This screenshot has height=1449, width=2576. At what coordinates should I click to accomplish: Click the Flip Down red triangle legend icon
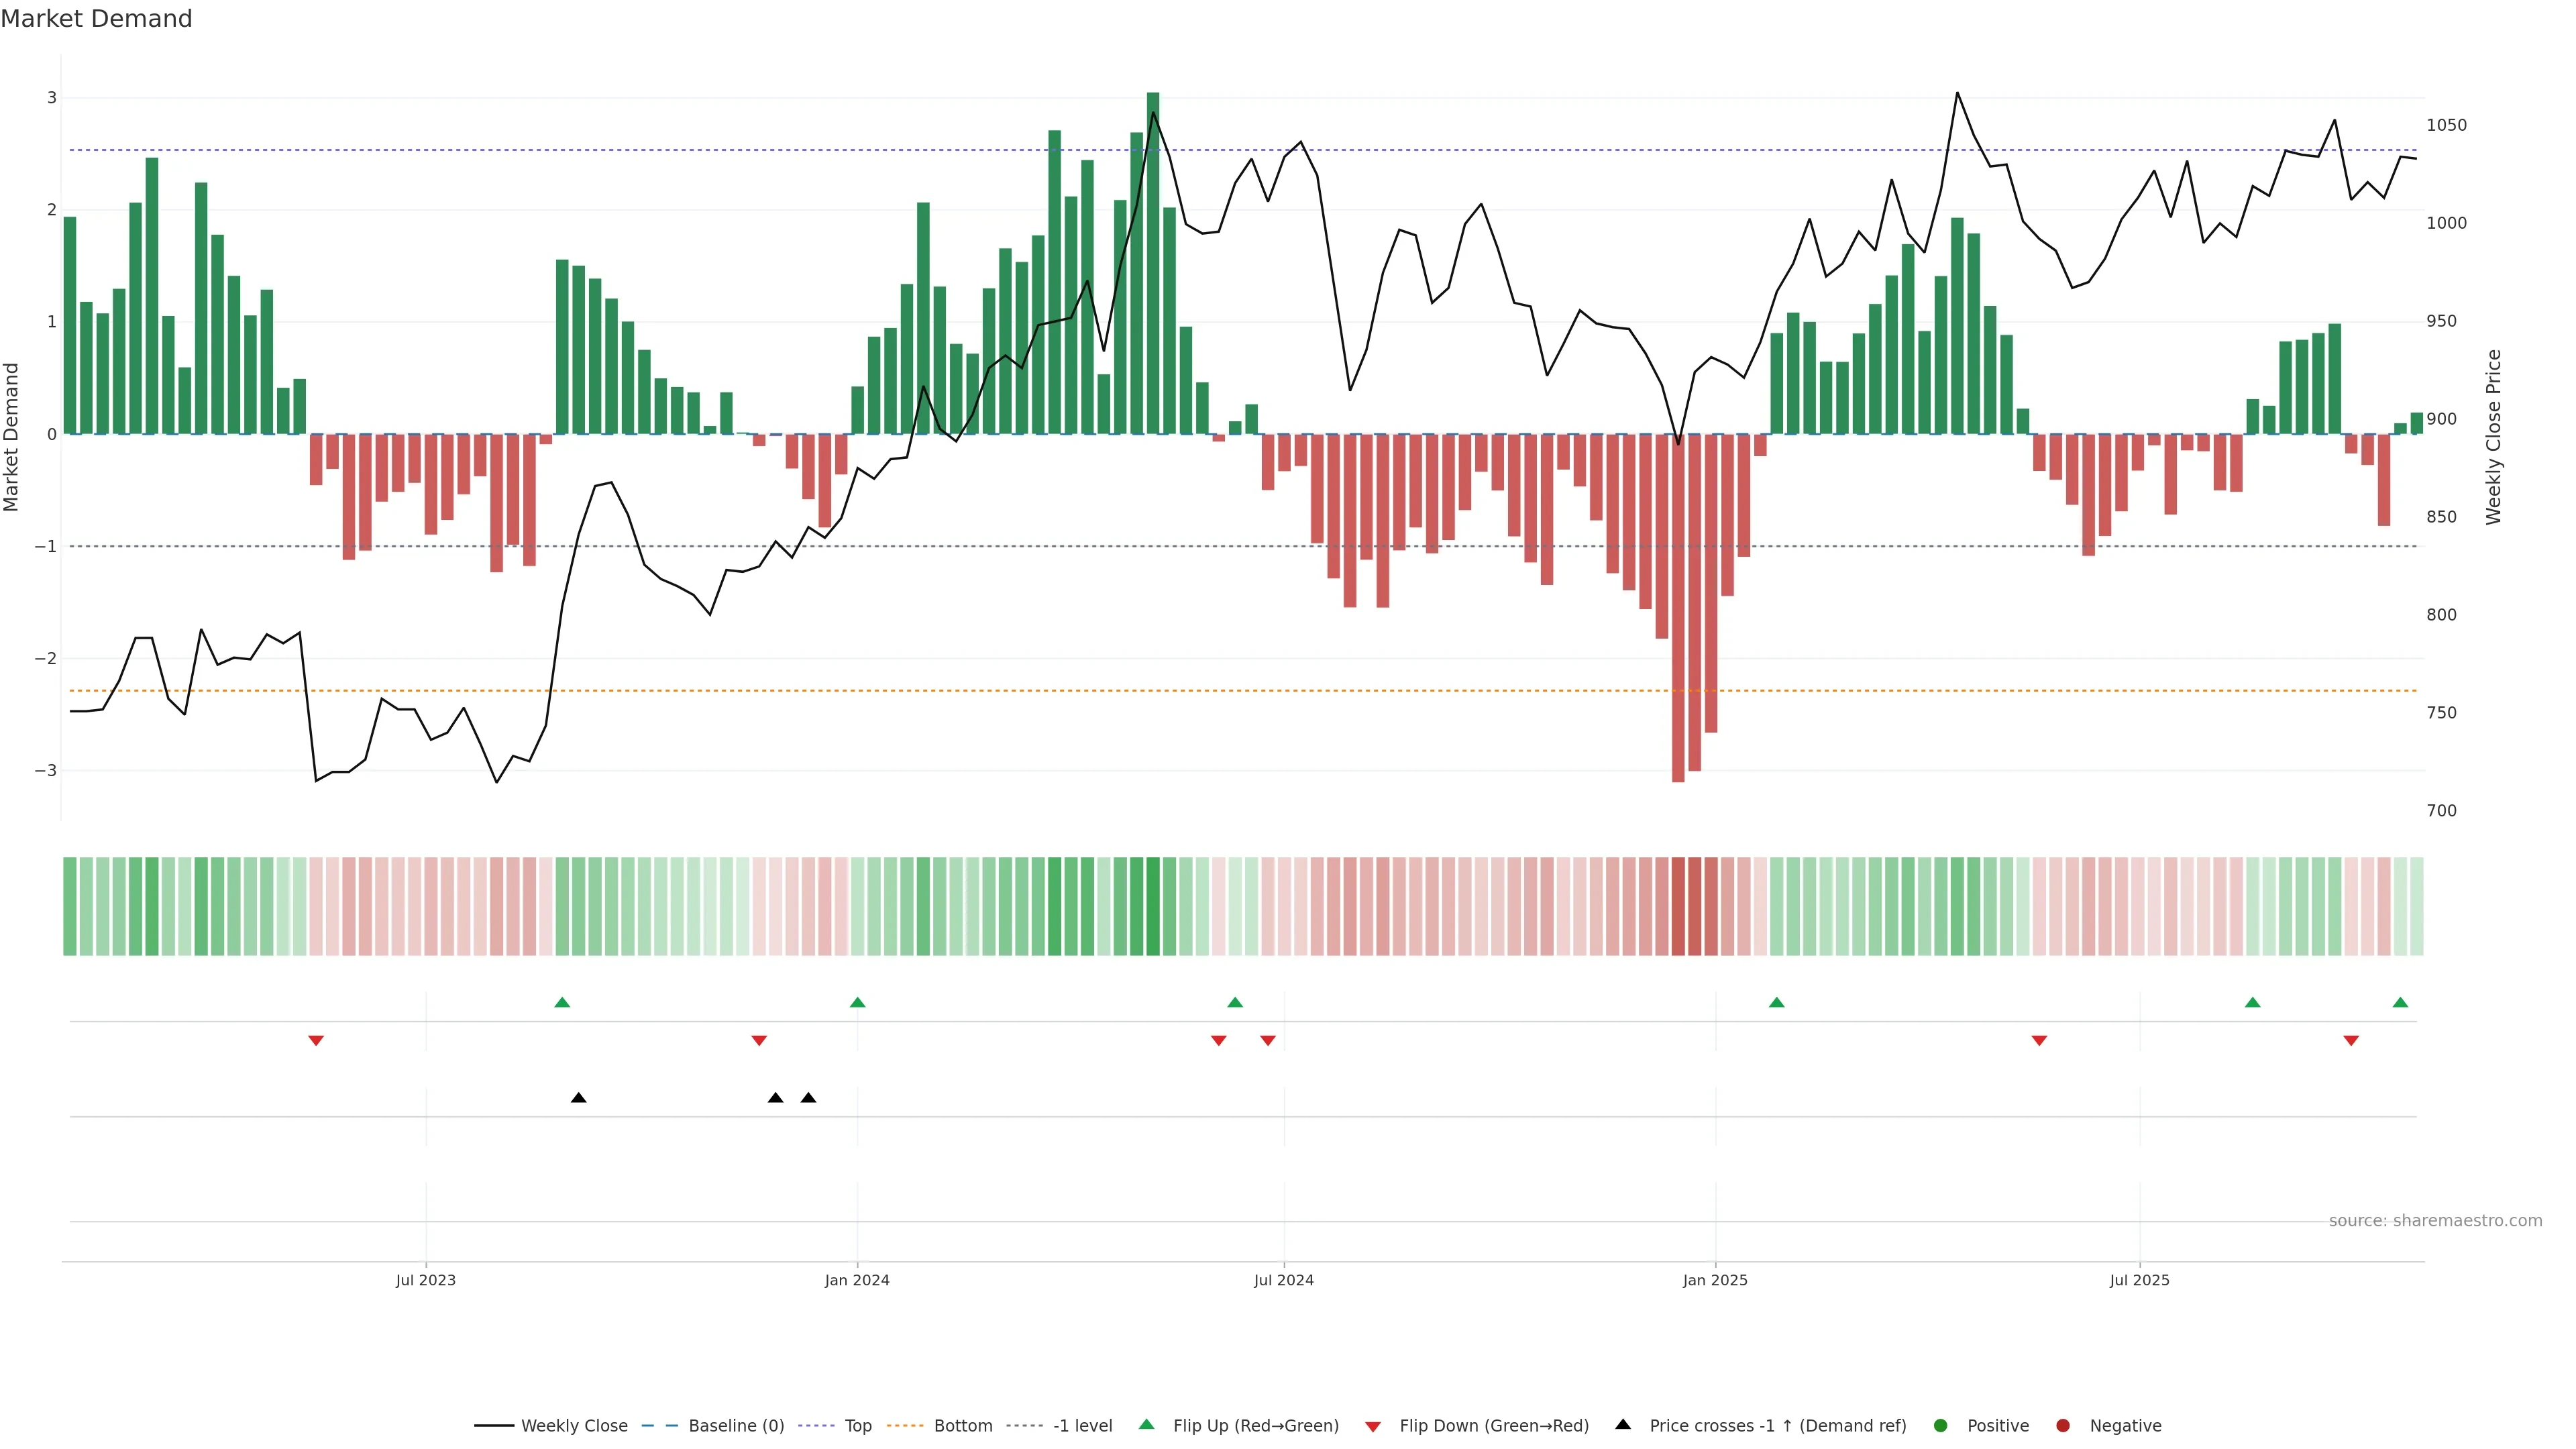click(1373, 1426)
